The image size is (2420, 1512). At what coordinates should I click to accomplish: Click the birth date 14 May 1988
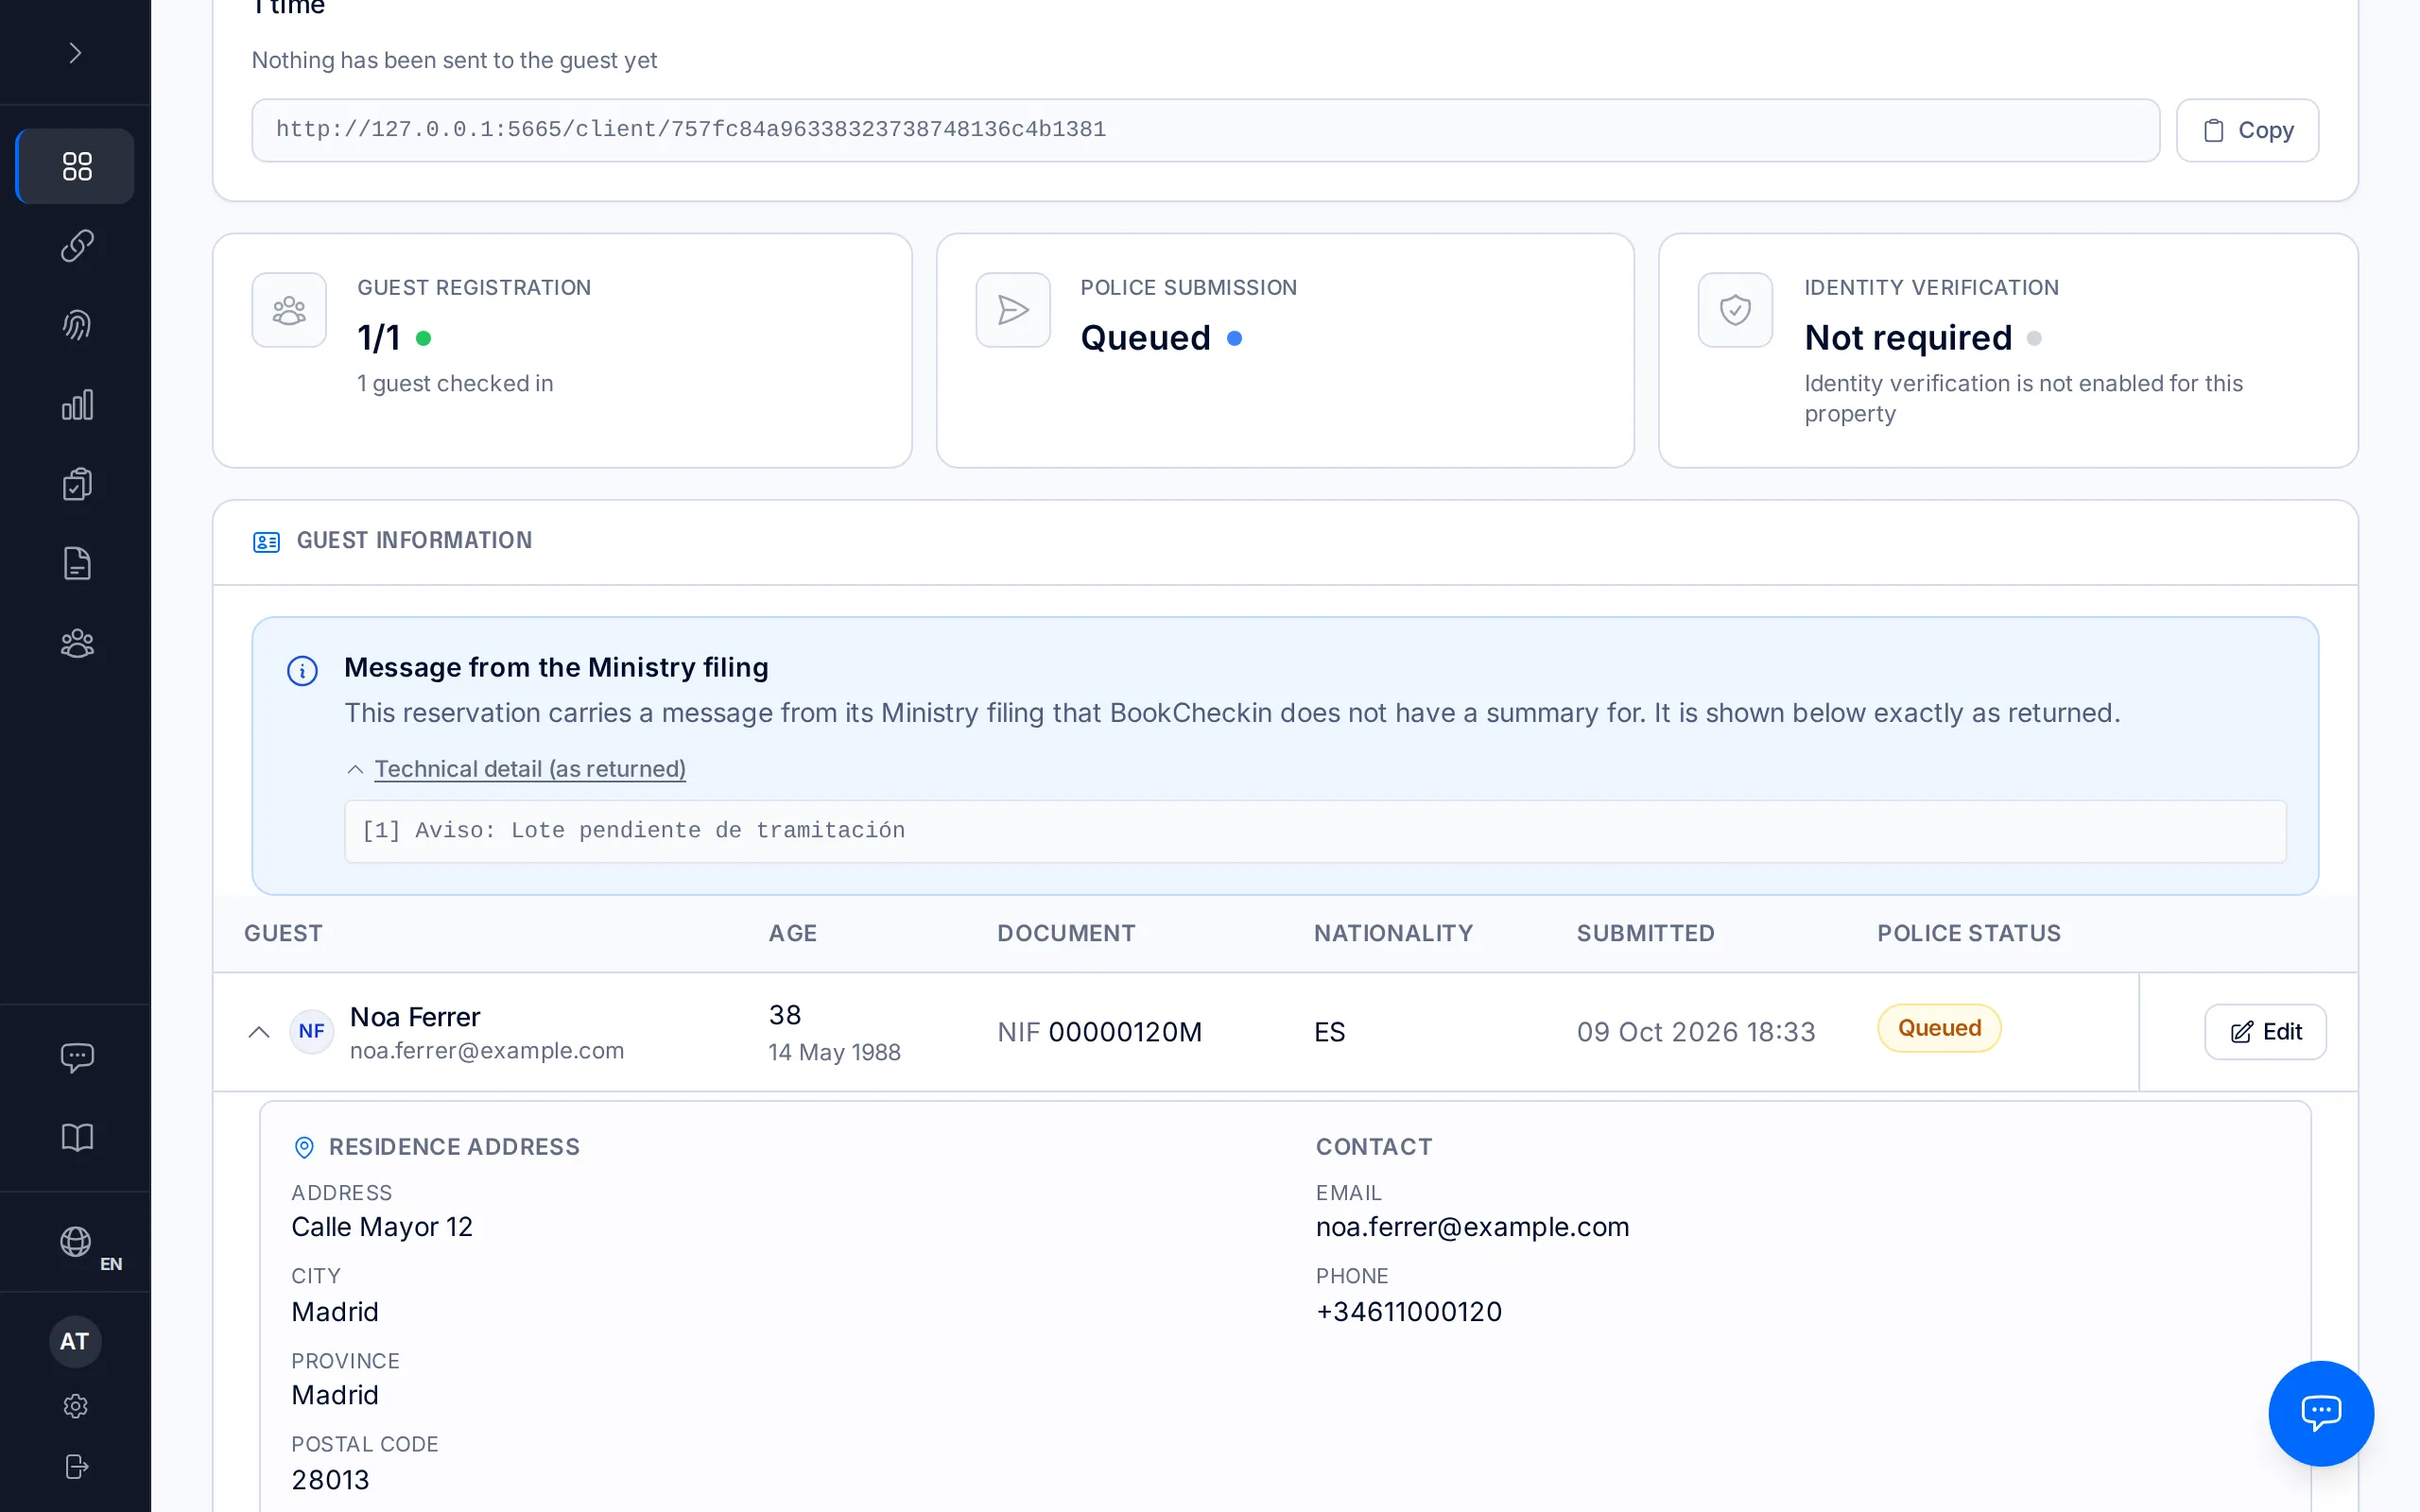tap(834, 1053)
